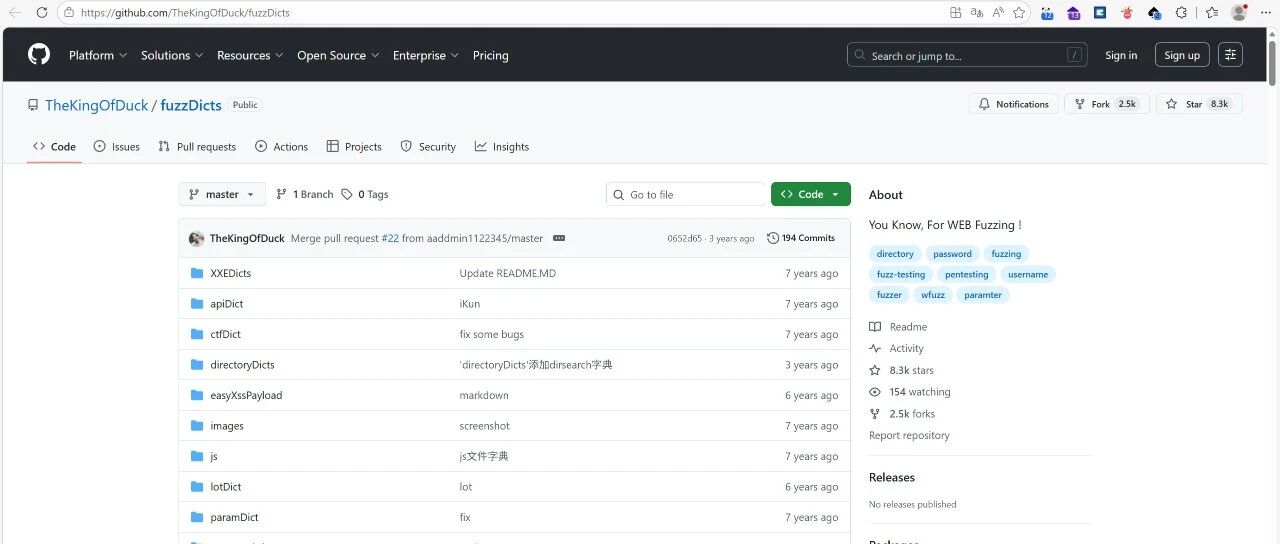
Task: Switch to the Actions tab
Action: pyautogui.click(x=282, y=146)
